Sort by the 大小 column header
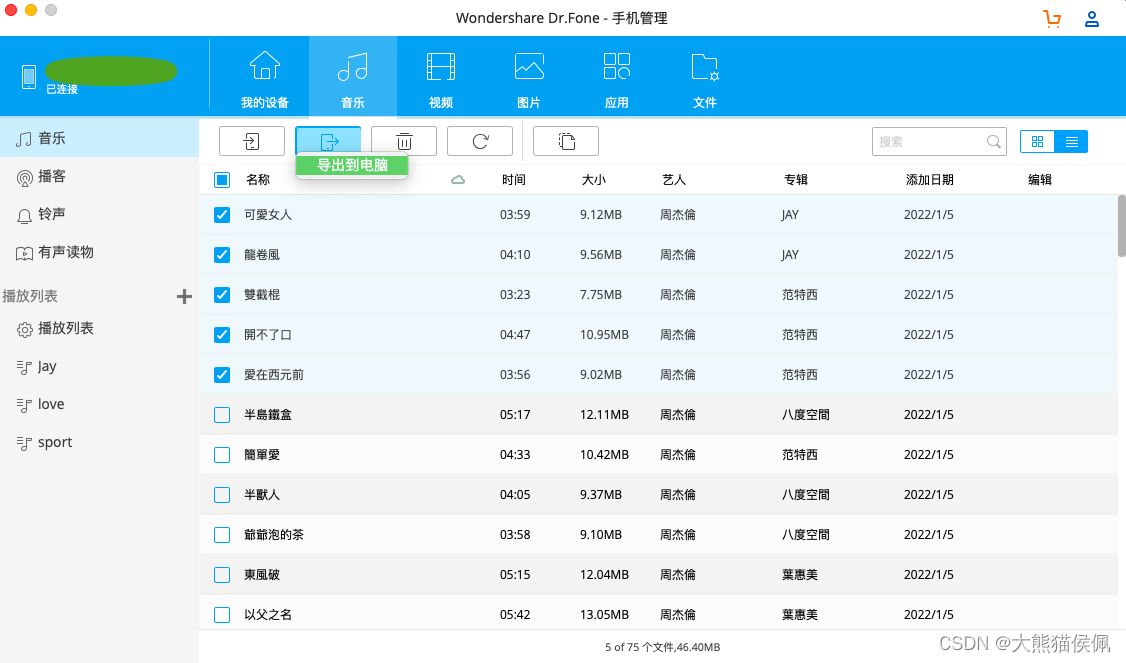The image size is (1126, 663). (x=593, y=180)
